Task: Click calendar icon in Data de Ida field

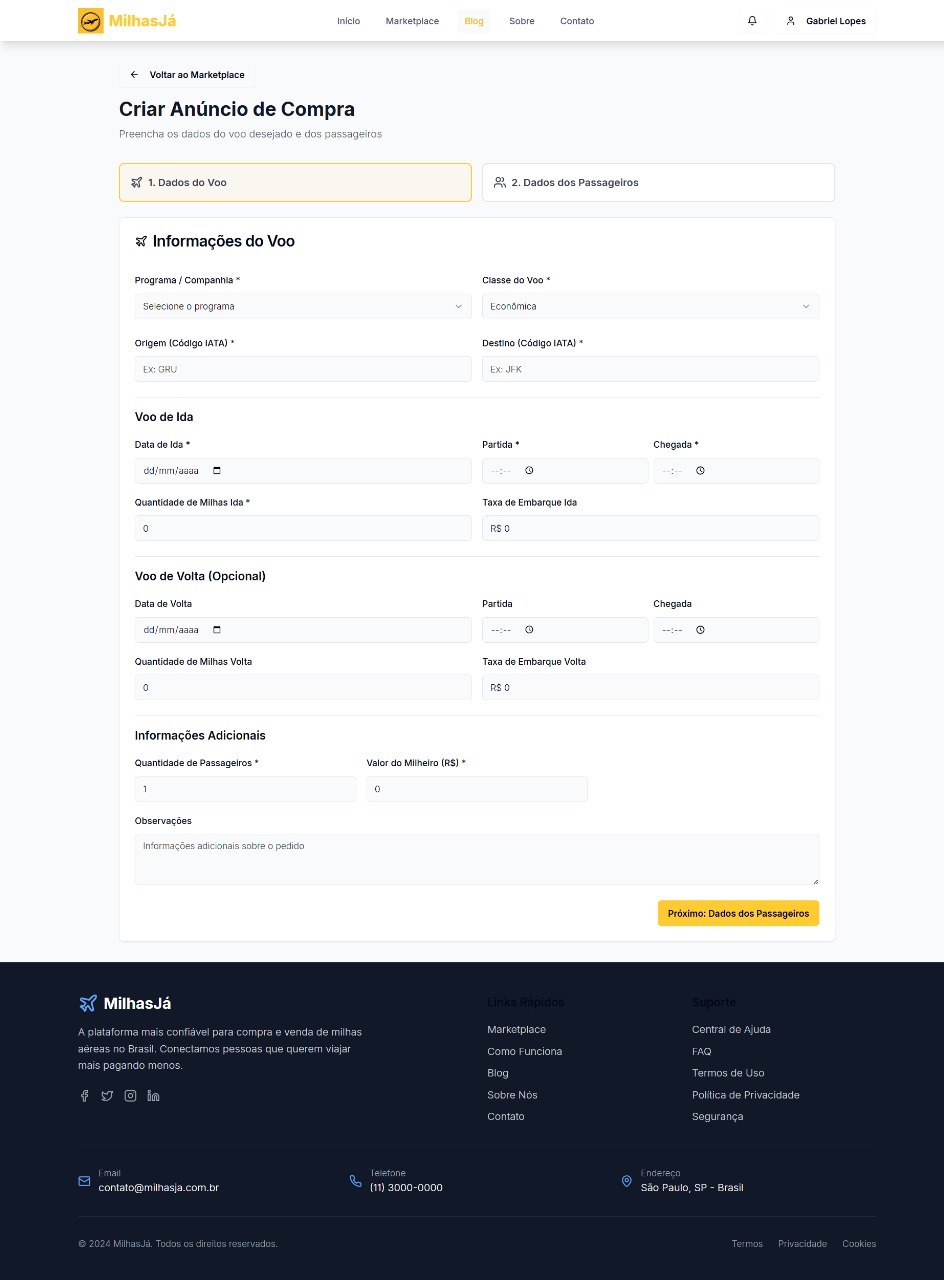Action: pos(218,471)
